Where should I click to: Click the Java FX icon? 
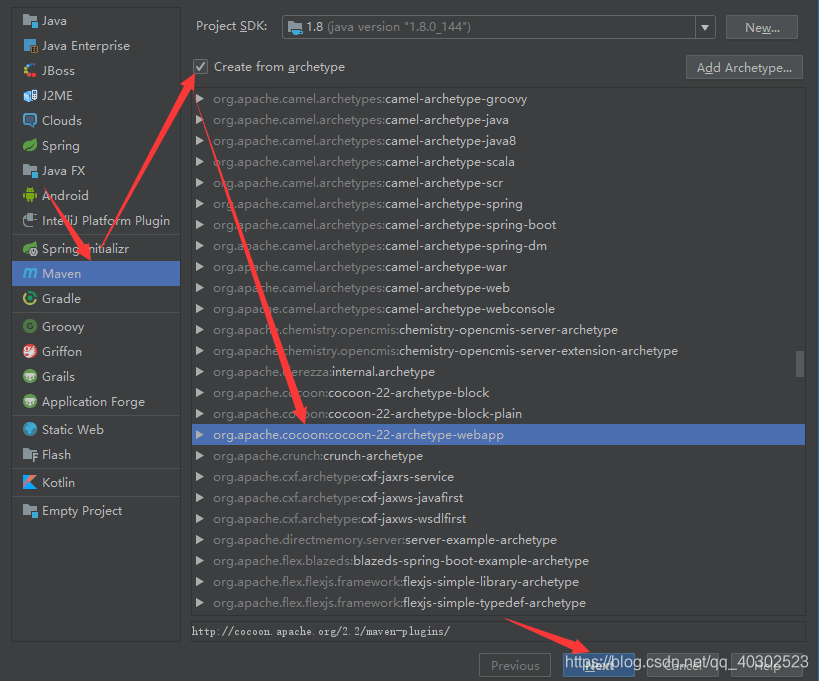point(30,170)
